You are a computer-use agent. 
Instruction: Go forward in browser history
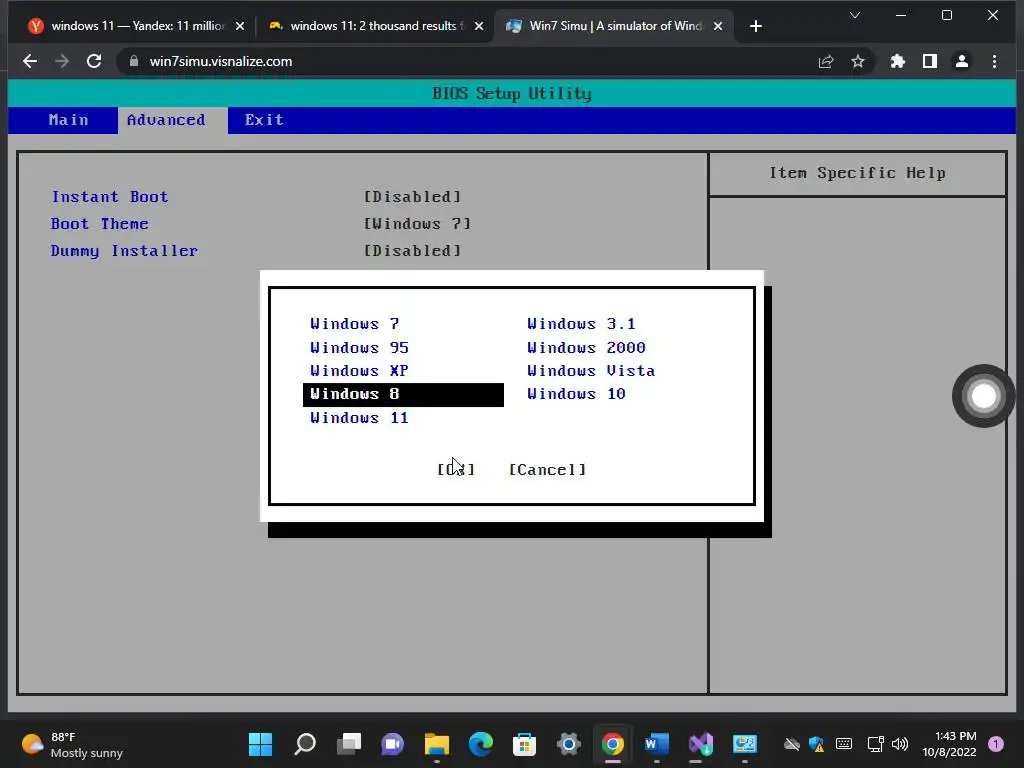pyautogui.click(x=62, y=61)
